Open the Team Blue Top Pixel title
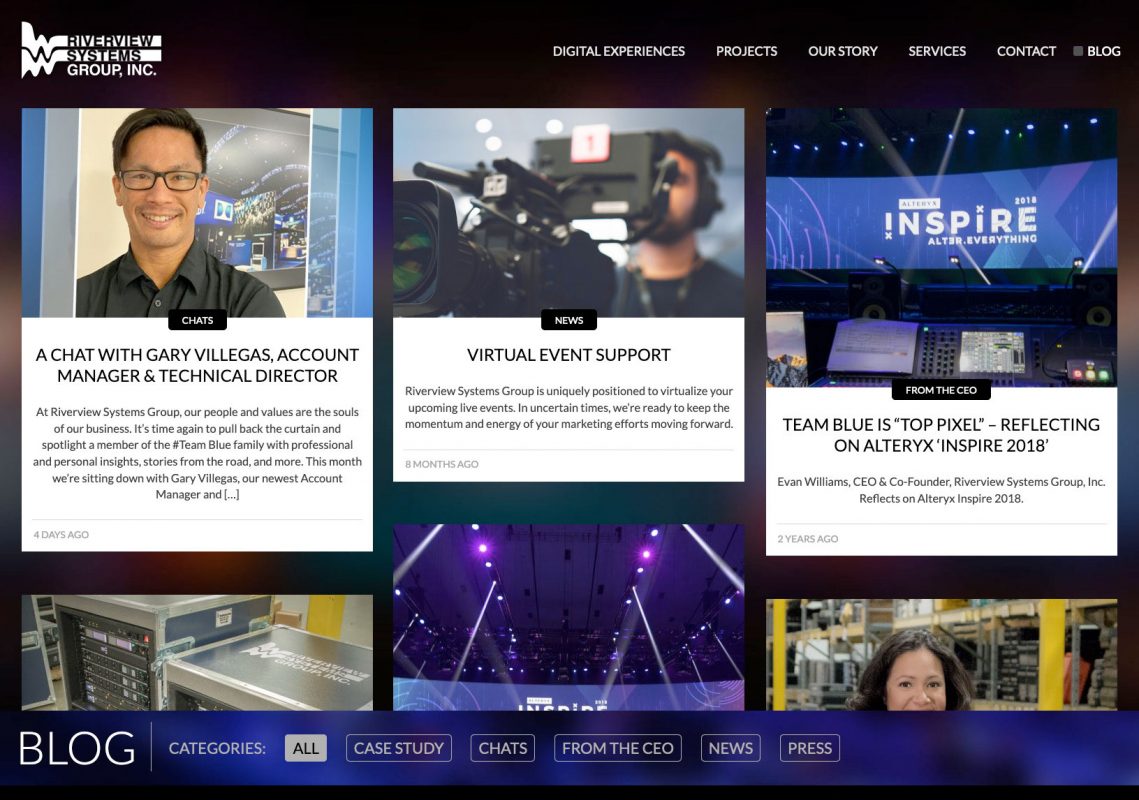The width and height of the screenshot is (1139, 800). (x=941, y=435)
